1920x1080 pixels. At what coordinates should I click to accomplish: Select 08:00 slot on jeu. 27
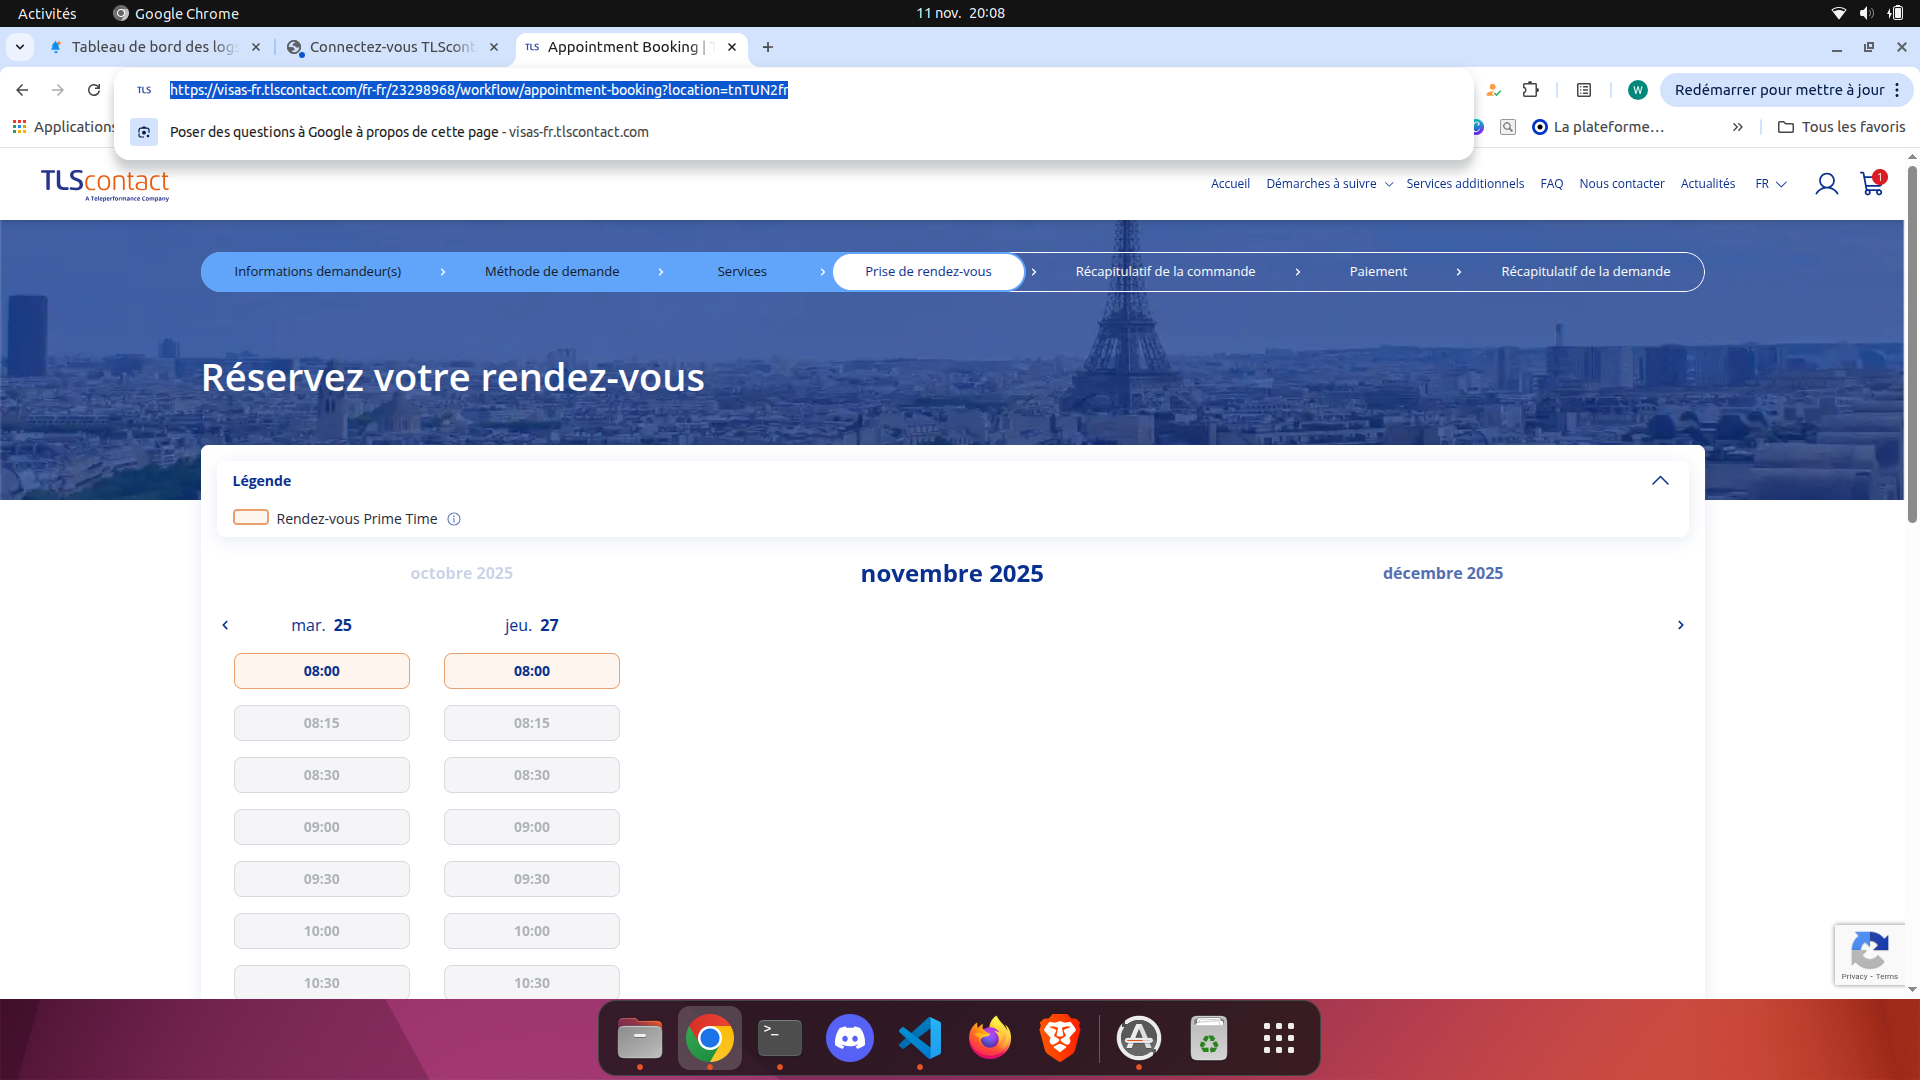pos(531,671)
